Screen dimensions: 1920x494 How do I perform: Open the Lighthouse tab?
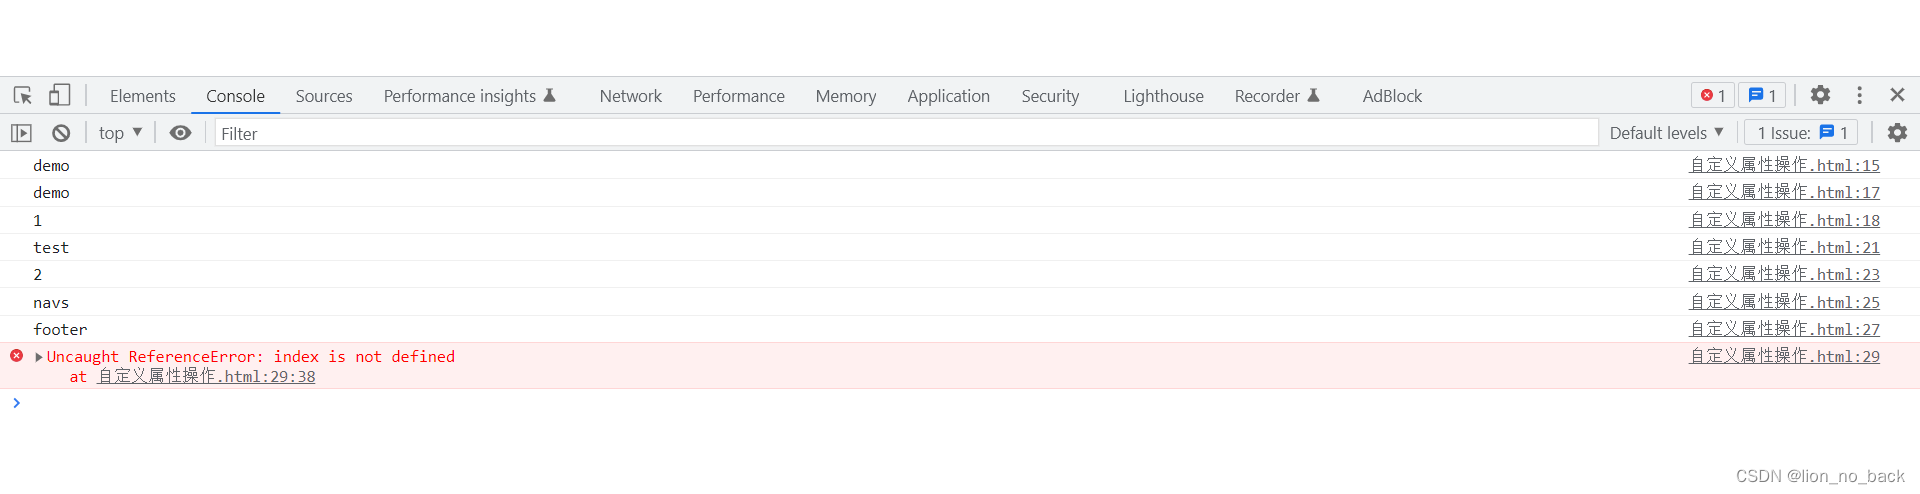1163,96
